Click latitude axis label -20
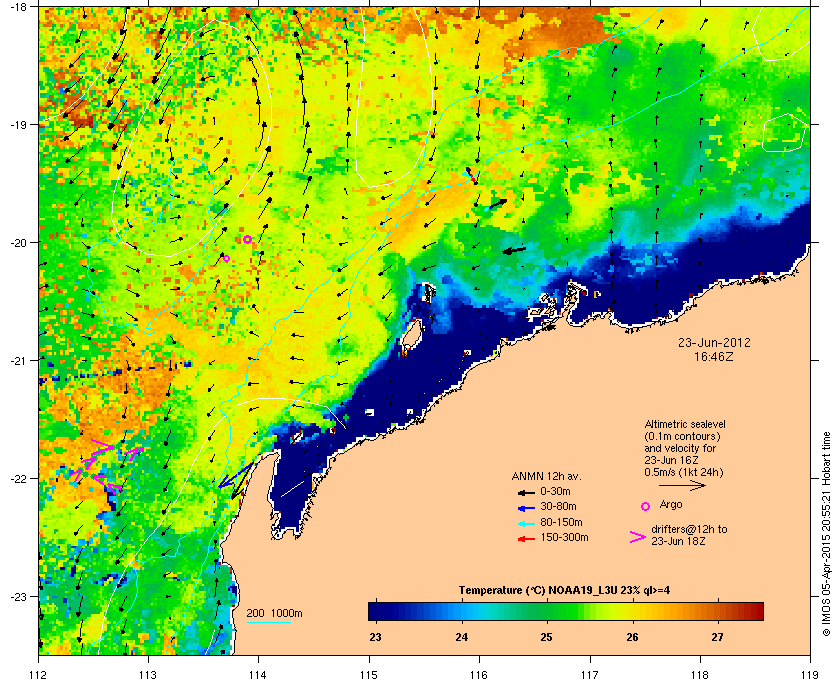 (x=18, y=243)
